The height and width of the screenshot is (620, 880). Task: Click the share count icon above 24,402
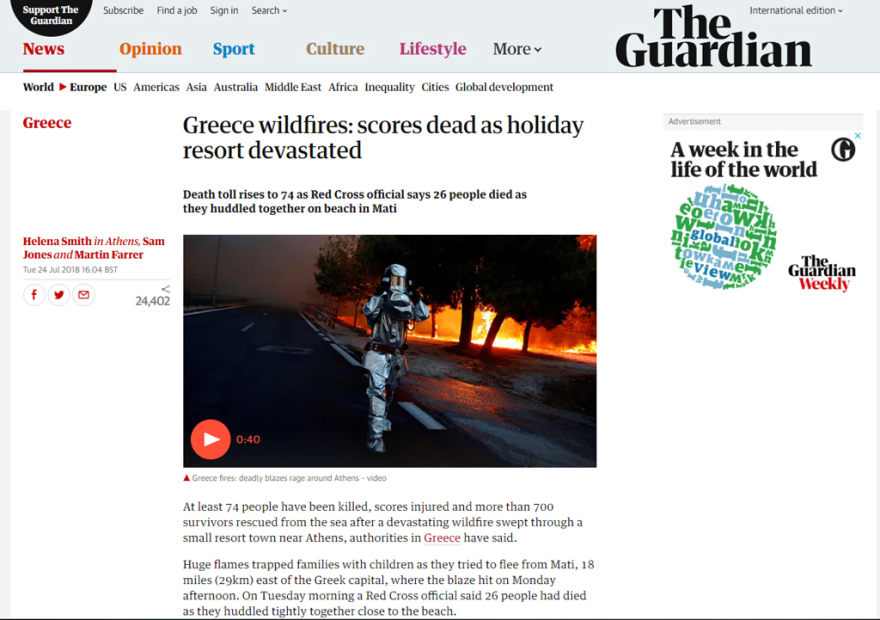(166, 289)
